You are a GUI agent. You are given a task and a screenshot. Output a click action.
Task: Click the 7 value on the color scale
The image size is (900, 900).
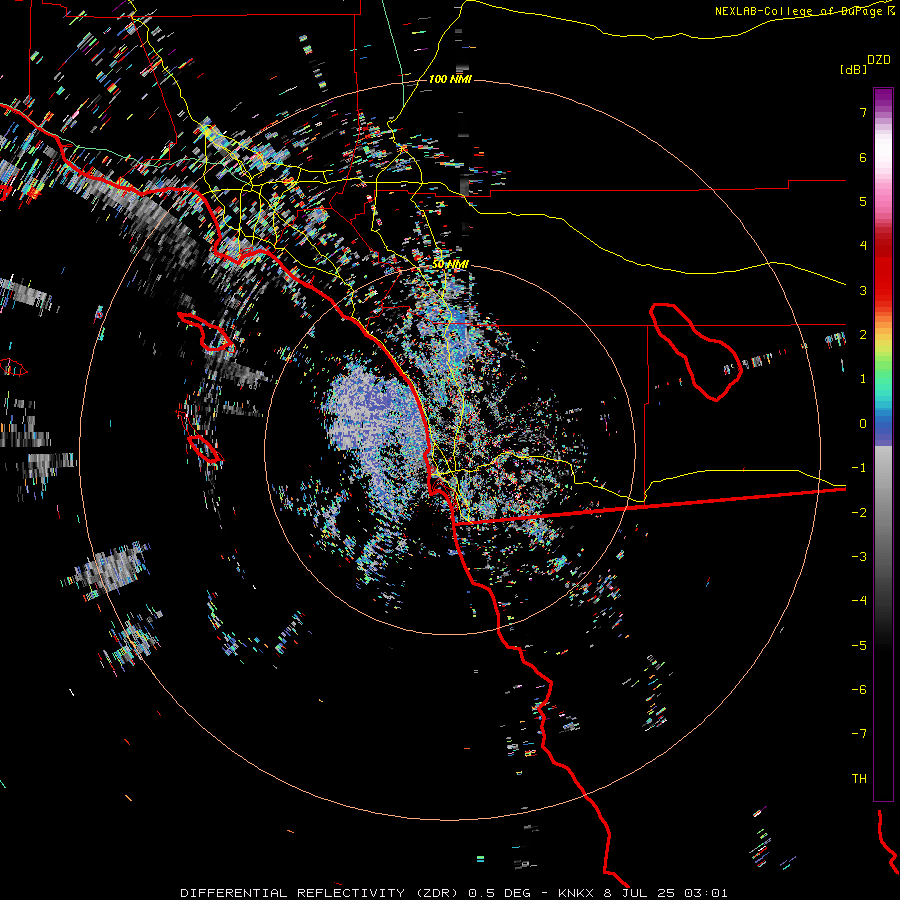coord(863,112)
